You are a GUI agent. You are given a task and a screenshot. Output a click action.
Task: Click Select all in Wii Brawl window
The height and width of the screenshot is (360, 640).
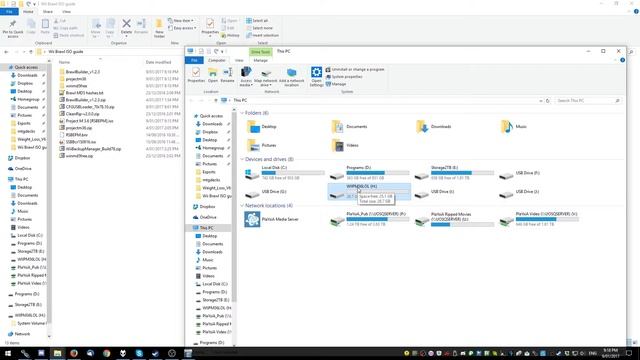point(257,20)
